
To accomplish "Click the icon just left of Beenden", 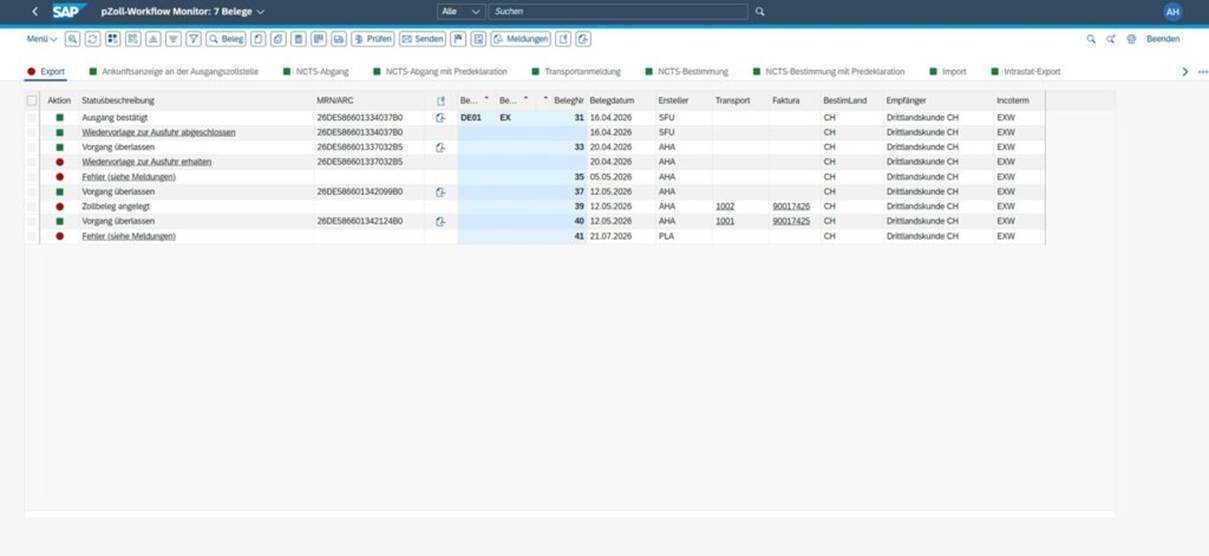I will [1131, 39].
